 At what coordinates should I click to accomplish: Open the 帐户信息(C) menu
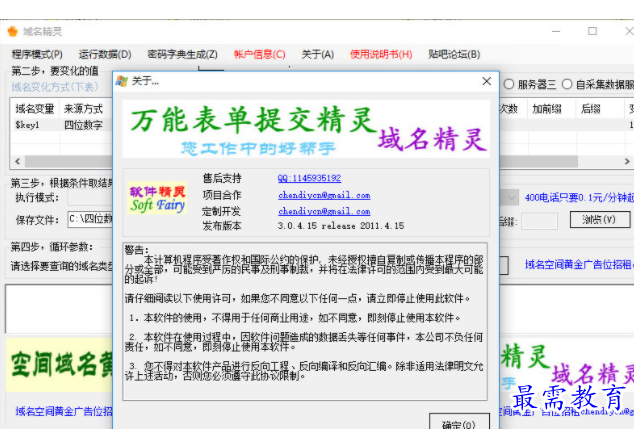click(x=260, y=54)
